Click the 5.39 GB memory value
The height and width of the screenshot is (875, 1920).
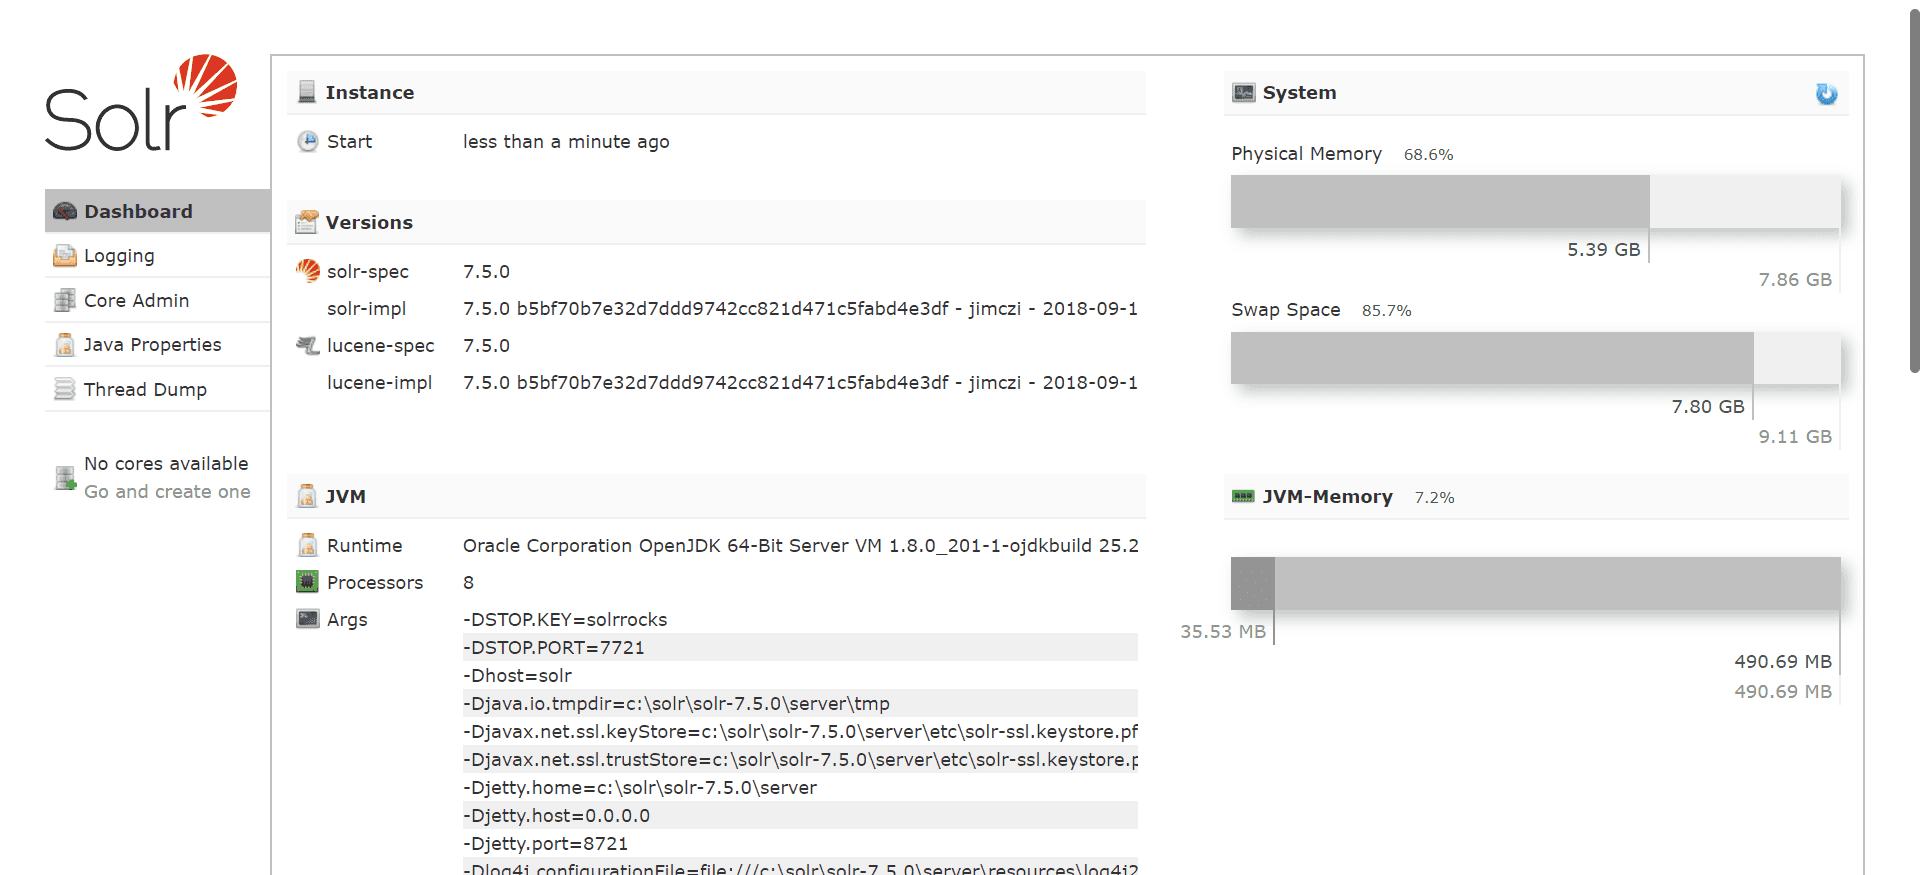1603,250
